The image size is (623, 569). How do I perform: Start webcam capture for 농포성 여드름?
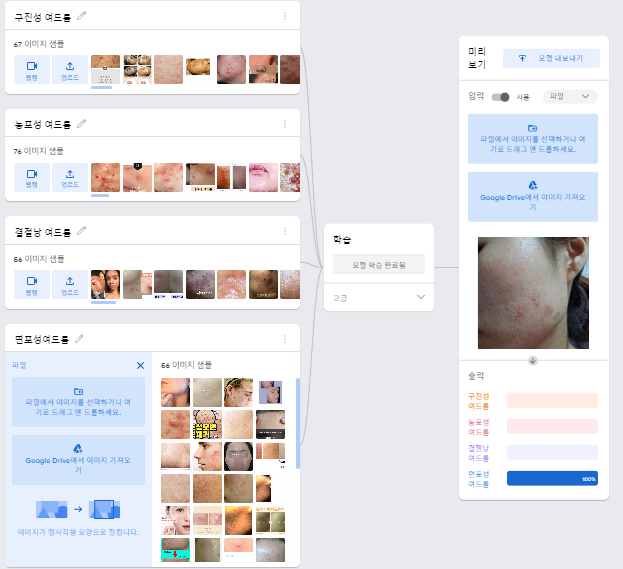click(x=32, y=177)
